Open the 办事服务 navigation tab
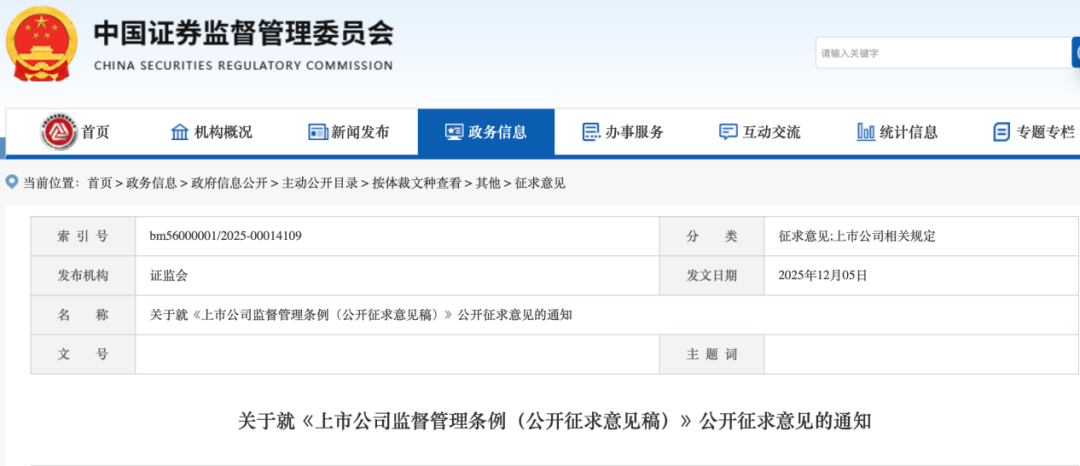This screenshot has height=466, width=1080. 623,132
